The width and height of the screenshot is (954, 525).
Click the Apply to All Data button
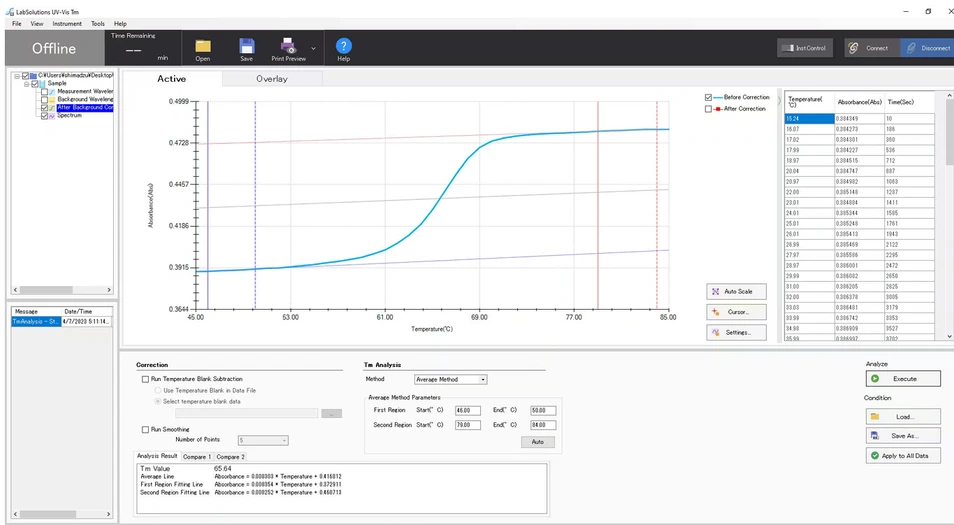point(904,455)
